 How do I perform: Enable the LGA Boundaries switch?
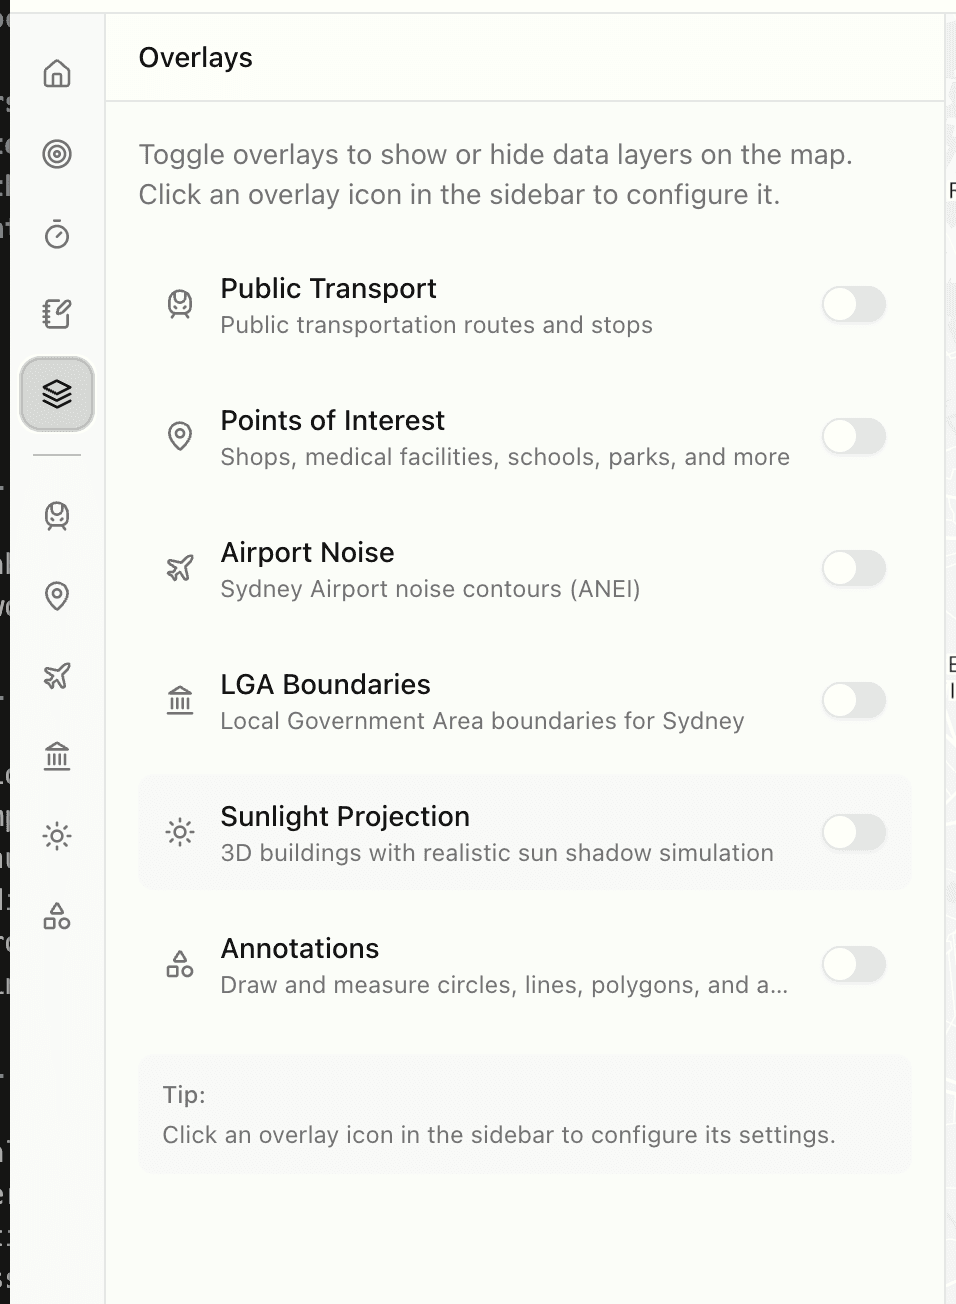[x=853, y=700]
